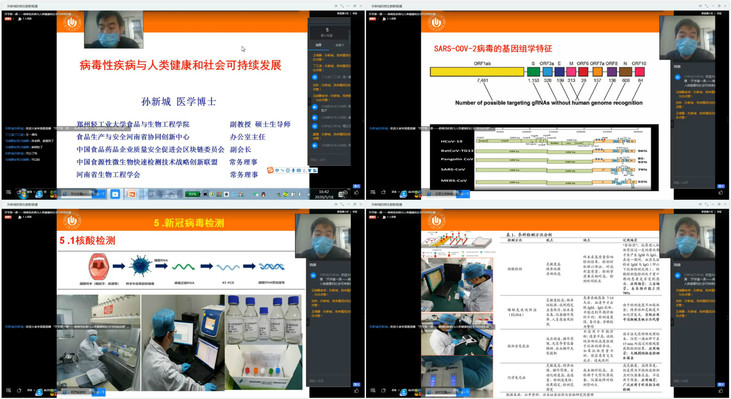Click the share icon below the SARS-COV-2 genome slide
Viewport: 731px width, 399px height.
pyautogui.click(x=383, y=192)
